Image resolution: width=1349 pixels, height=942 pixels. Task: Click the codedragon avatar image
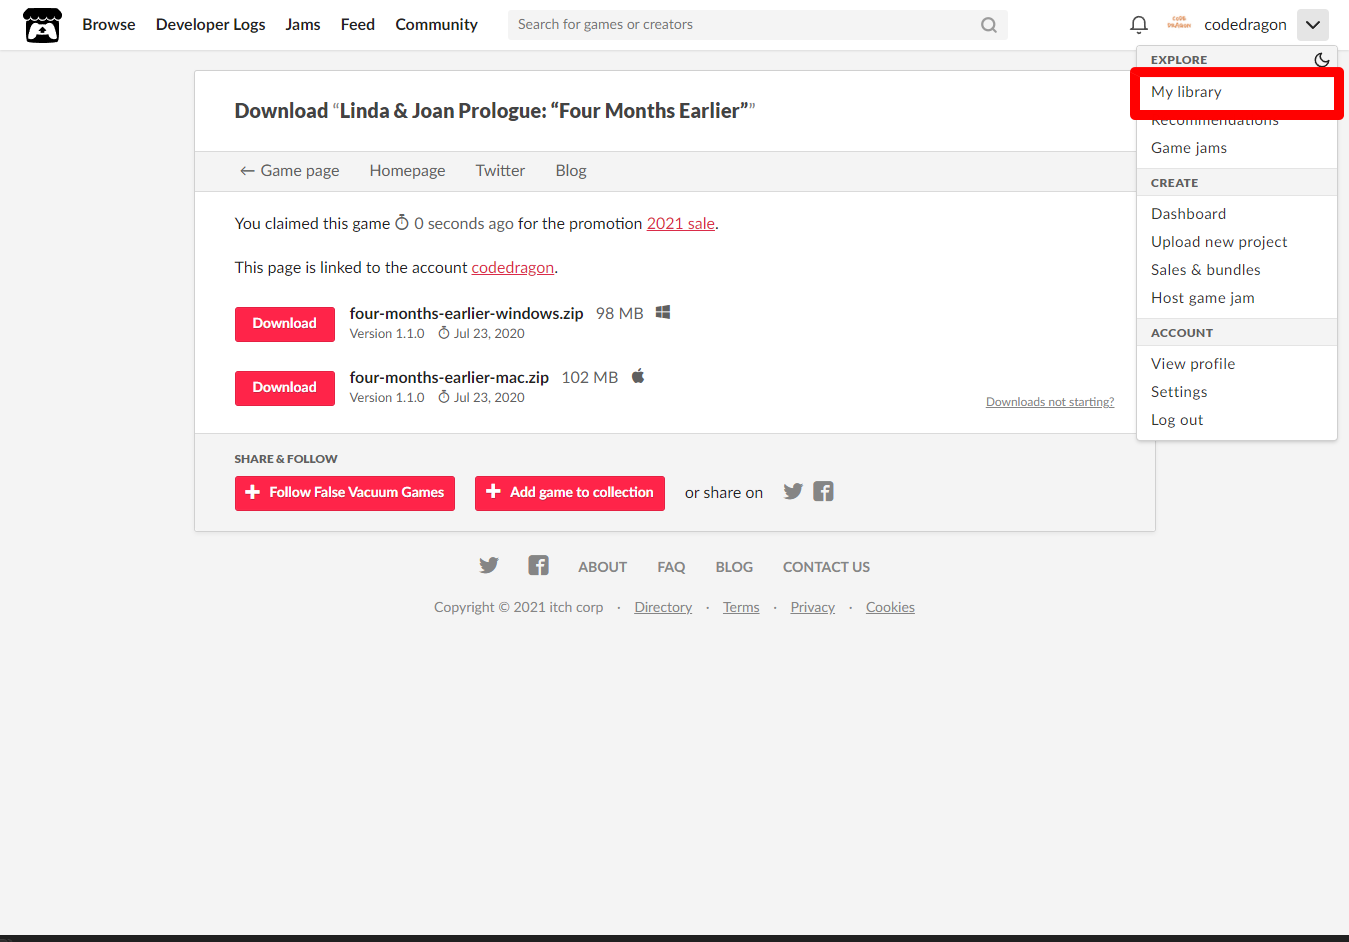1179,24
